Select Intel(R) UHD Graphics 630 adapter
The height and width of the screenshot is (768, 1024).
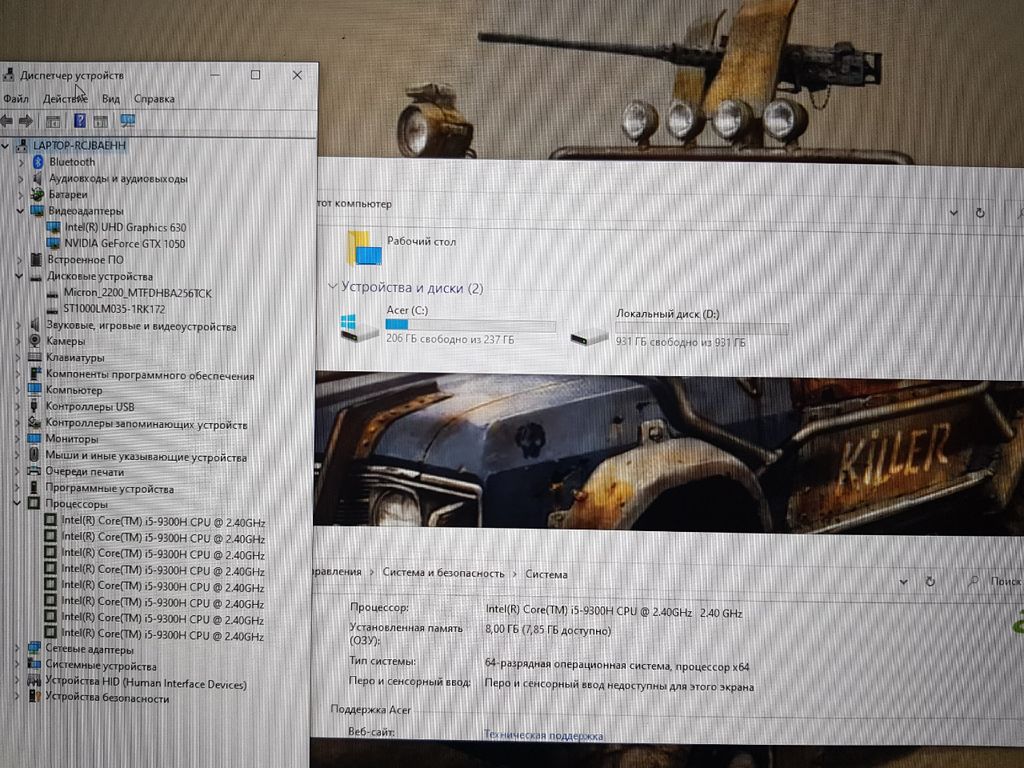tap(125, 227)
